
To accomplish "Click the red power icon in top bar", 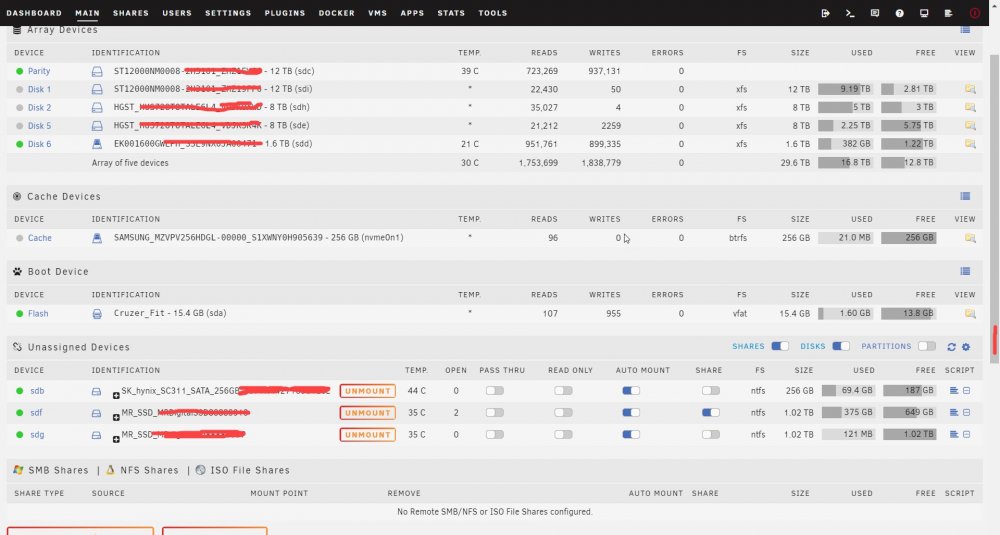I will [974, 13].
